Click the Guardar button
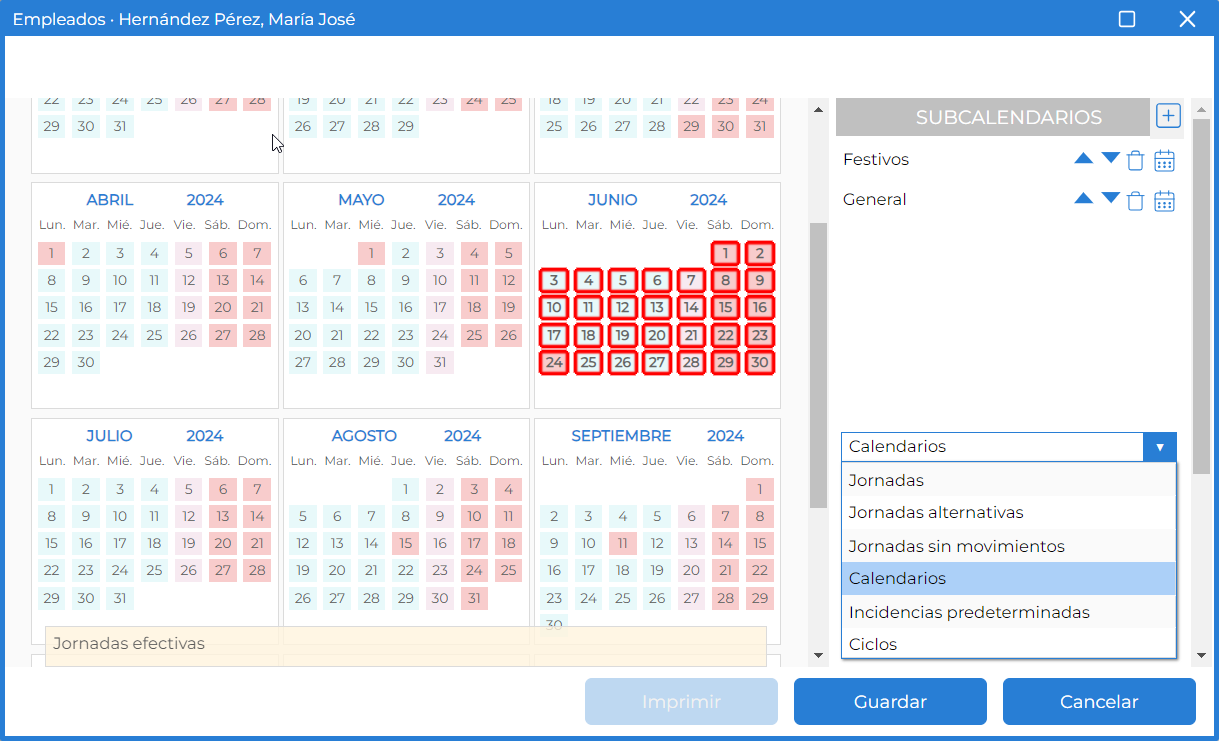 point(890,702)
